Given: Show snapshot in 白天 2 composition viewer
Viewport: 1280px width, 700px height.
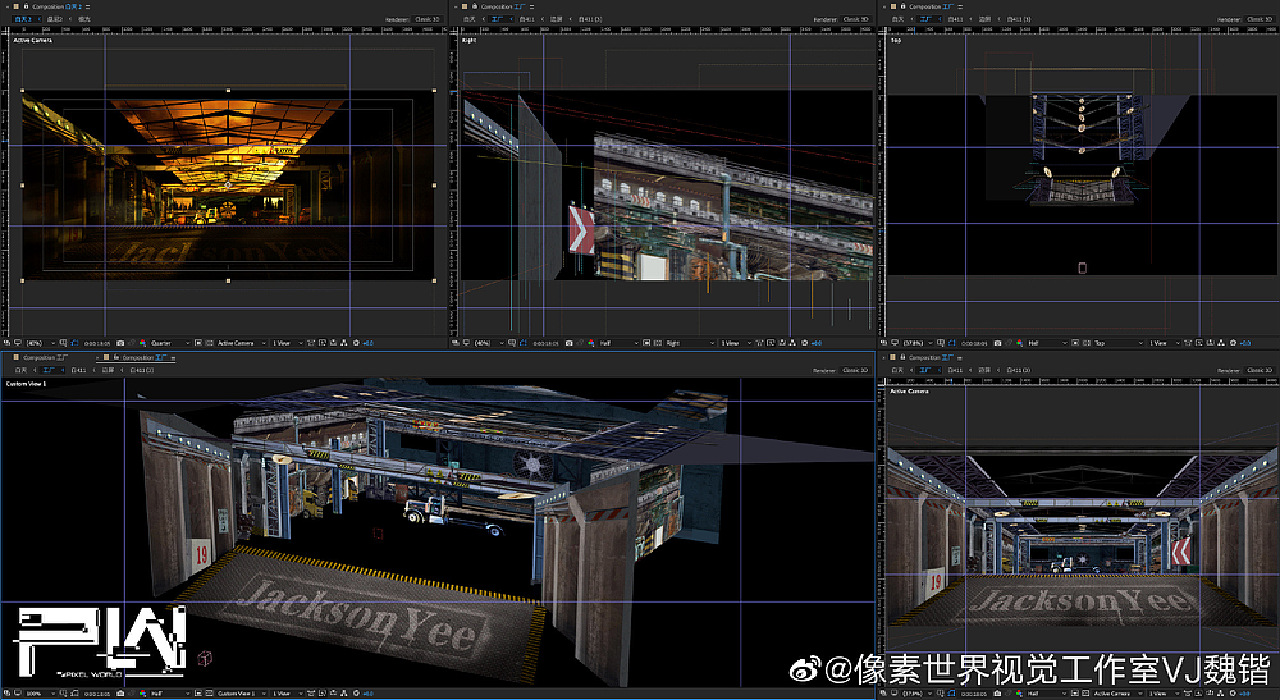Looking at the screenshot, I should [131, 343].
